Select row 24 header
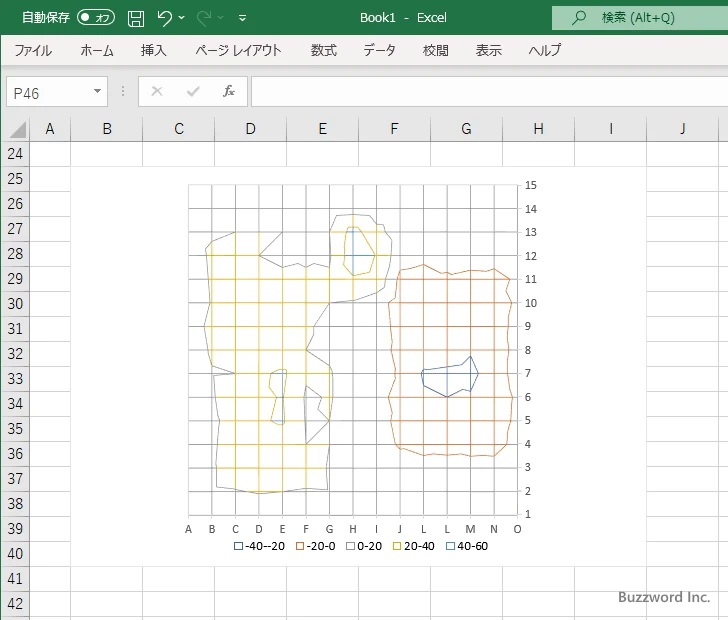The image size is (728, 620). tap(15, 154)
